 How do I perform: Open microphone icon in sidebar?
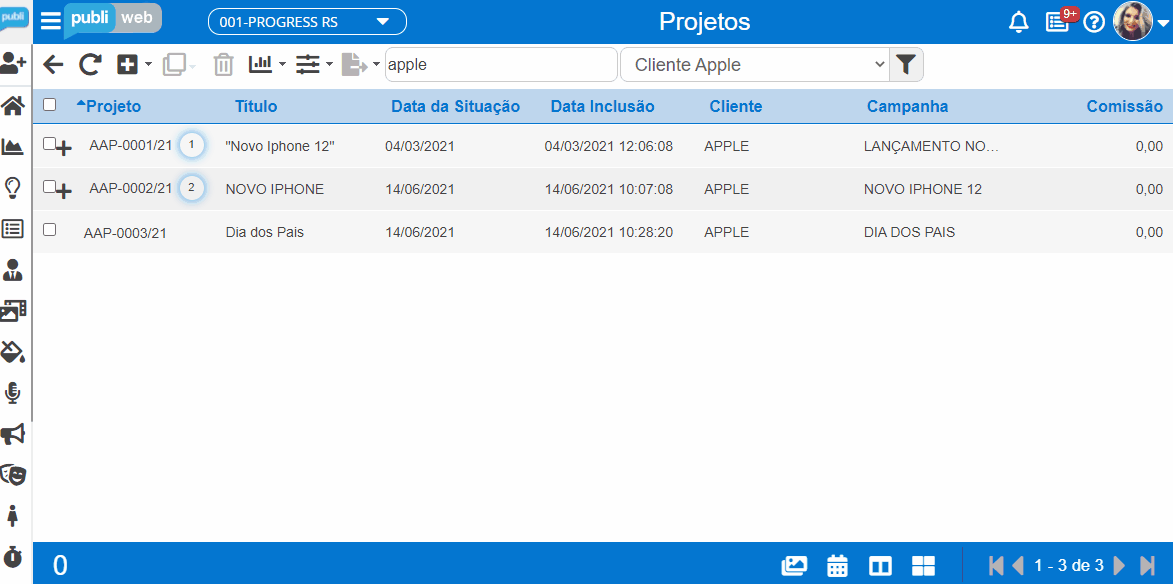click(x=13, y=393)
